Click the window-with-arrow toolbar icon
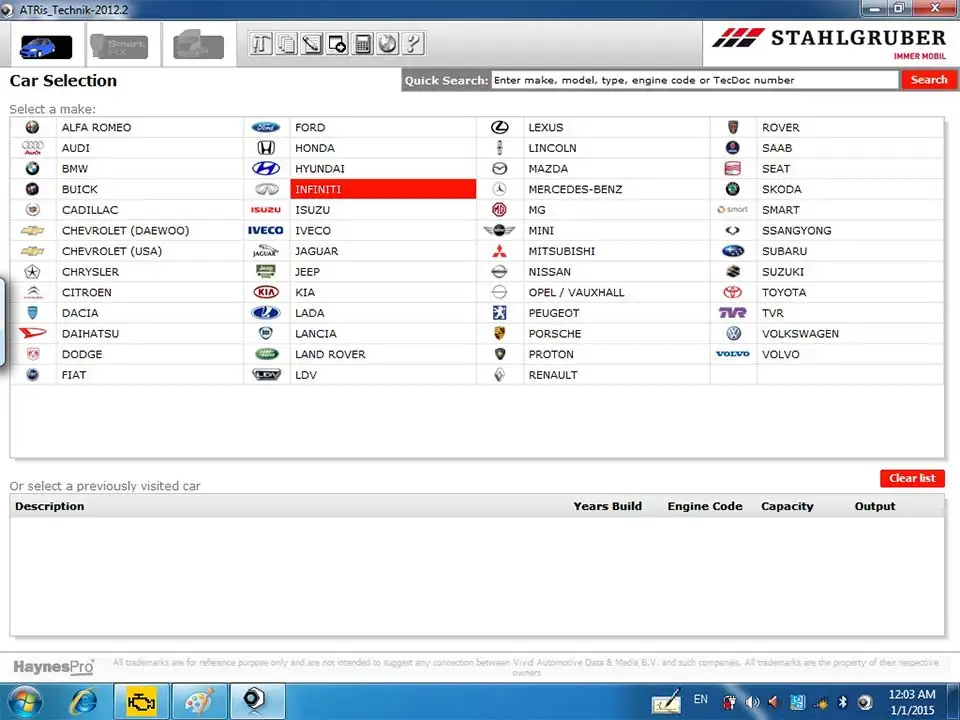Screen dimensions: 960x720 (337, 44)
